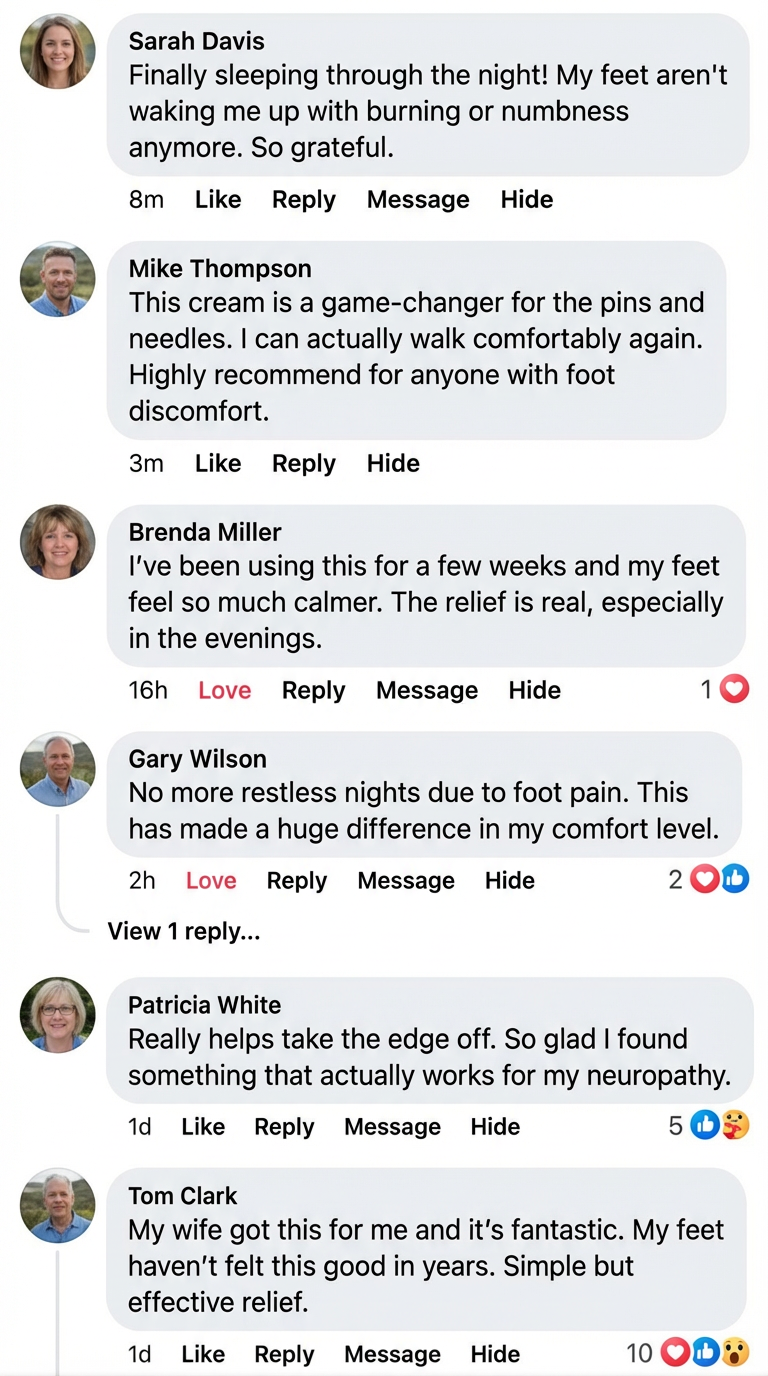The width and height of the screenshot is (768, 1376).
Task: Toggle Love off on Gary Wilson's comment
Action: pos(211,881)
